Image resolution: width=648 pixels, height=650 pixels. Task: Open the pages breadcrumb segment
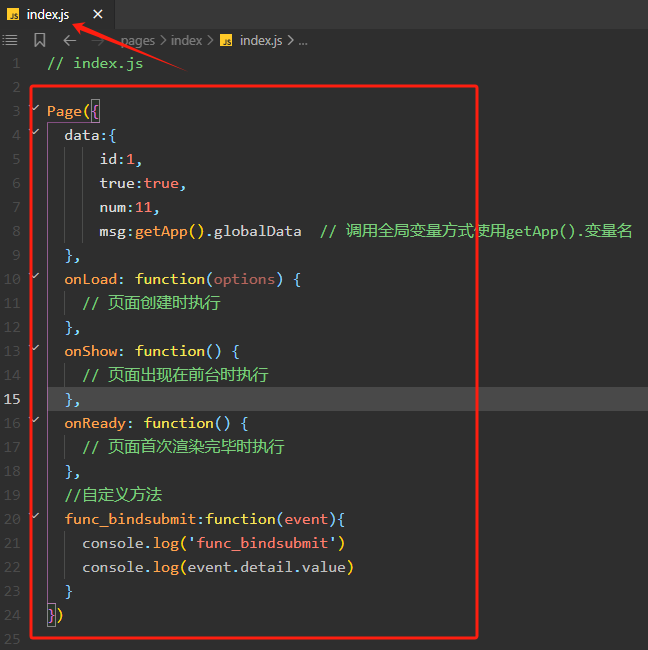[x=138, y=41]
